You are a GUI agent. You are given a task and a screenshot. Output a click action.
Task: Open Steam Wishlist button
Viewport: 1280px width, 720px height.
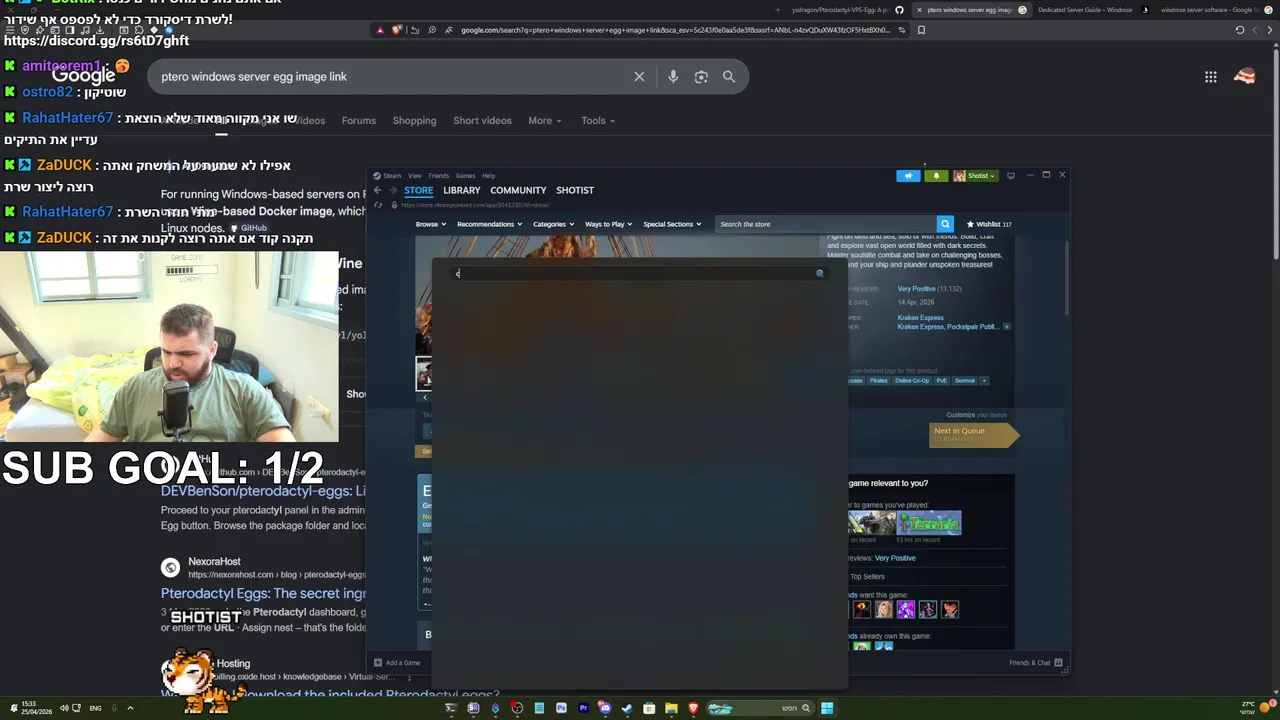(x=989, y=224)
